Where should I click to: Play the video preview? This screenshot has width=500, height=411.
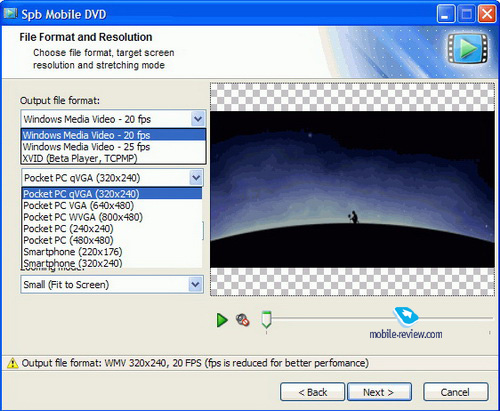click(x=222, y=320)
